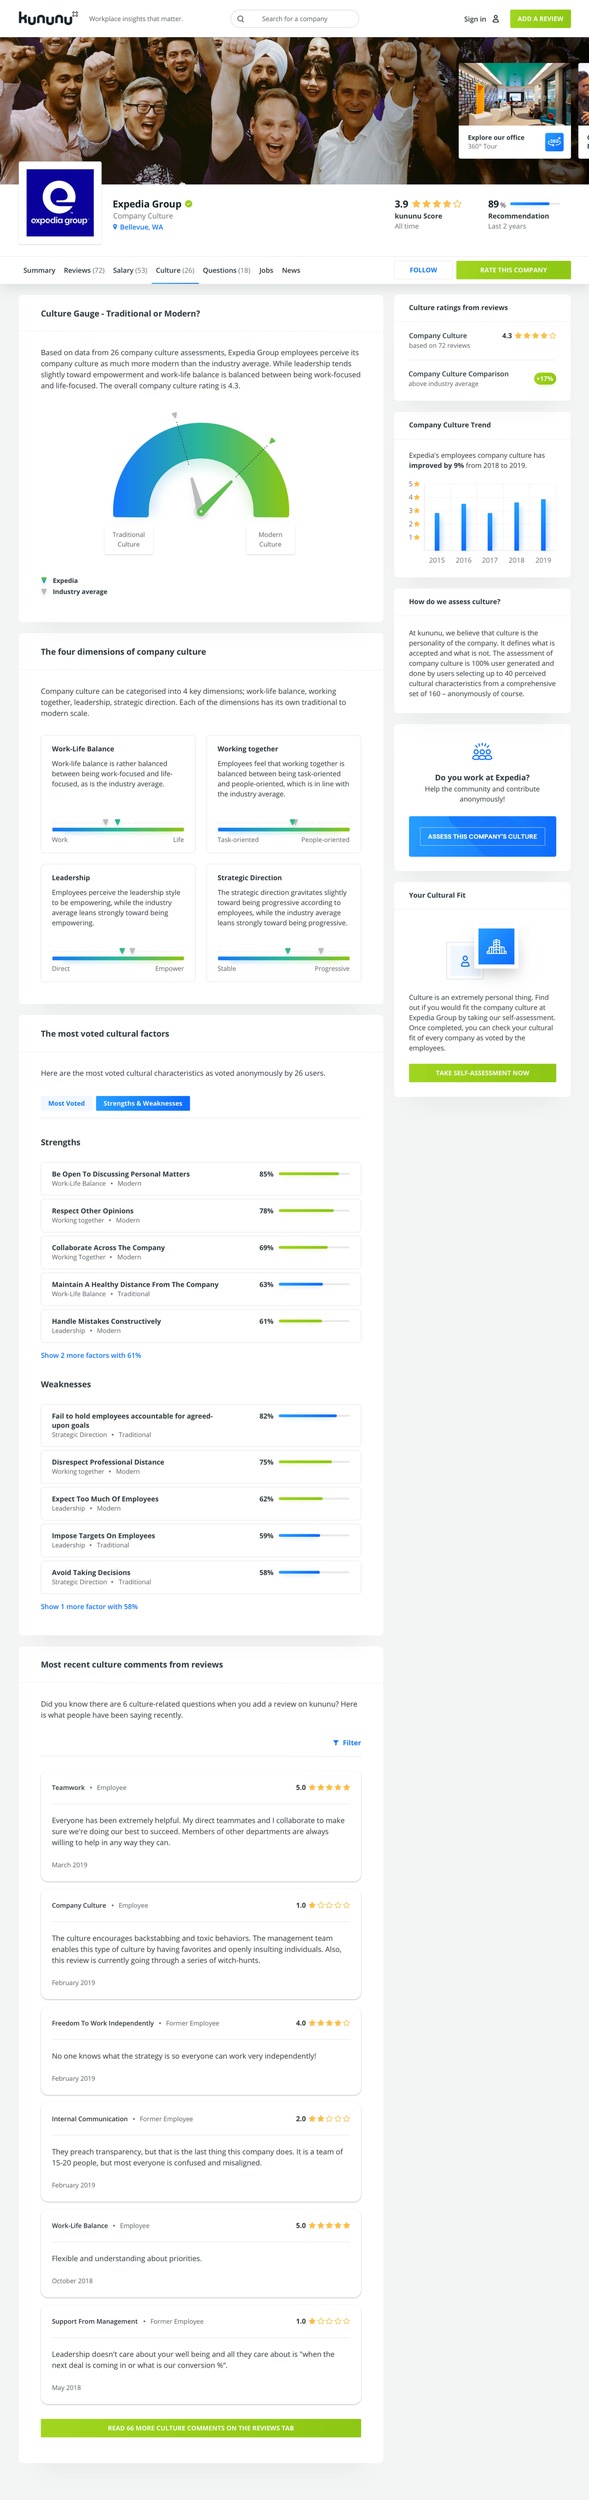Click the verified checkmark beside Expedia Group
This screenshot has height=2500, width=589.
189,204
